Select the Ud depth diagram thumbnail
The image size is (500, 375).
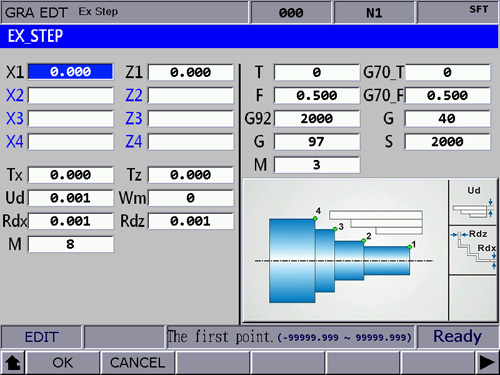(x=473, y=202)
